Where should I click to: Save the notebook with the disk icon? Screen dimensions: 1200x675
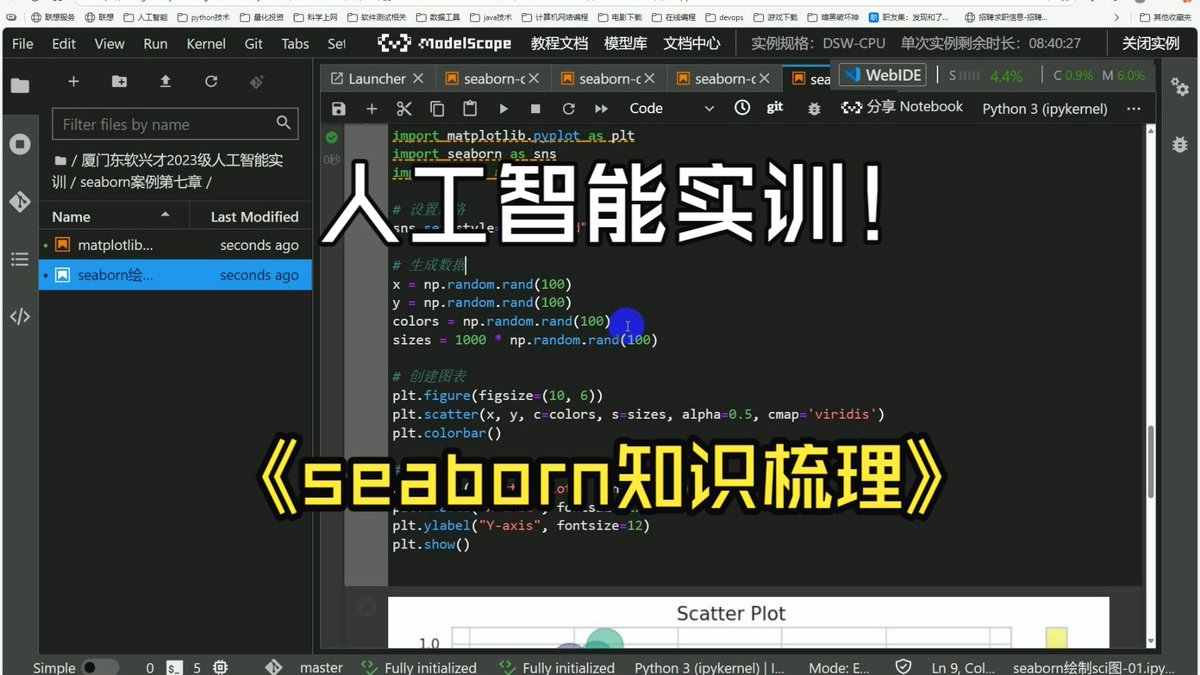(338, 108)
